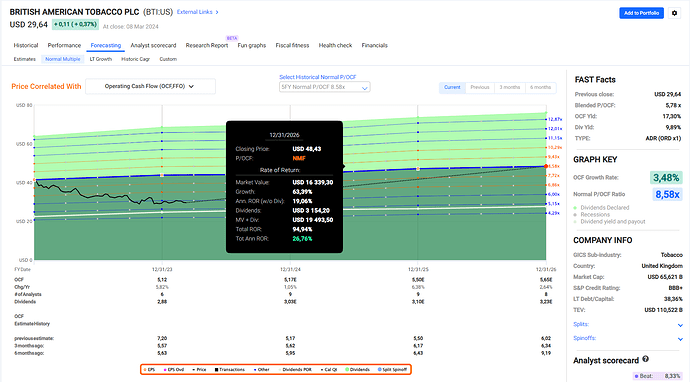Switch to the Historical tab
This screenshot has height=382, width=690.
click(x=26, y=45)
